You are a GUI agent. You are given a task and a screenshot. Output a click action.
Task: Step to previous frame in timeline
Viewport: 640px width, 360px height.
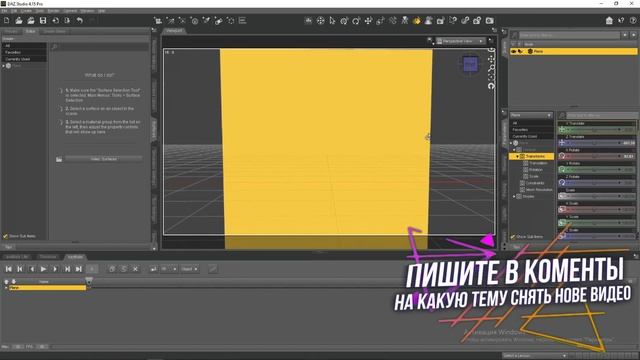point(32,269)
